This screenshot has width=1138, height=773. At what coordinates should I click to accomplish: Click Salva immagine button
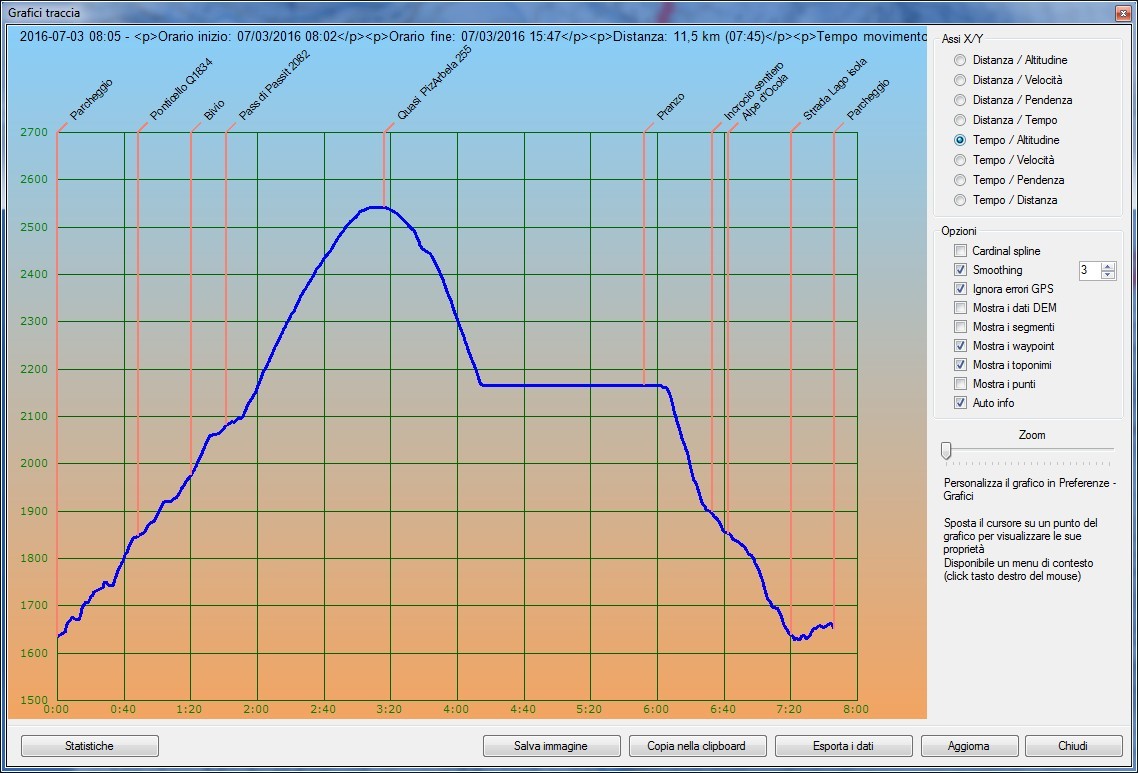(551, 746)
